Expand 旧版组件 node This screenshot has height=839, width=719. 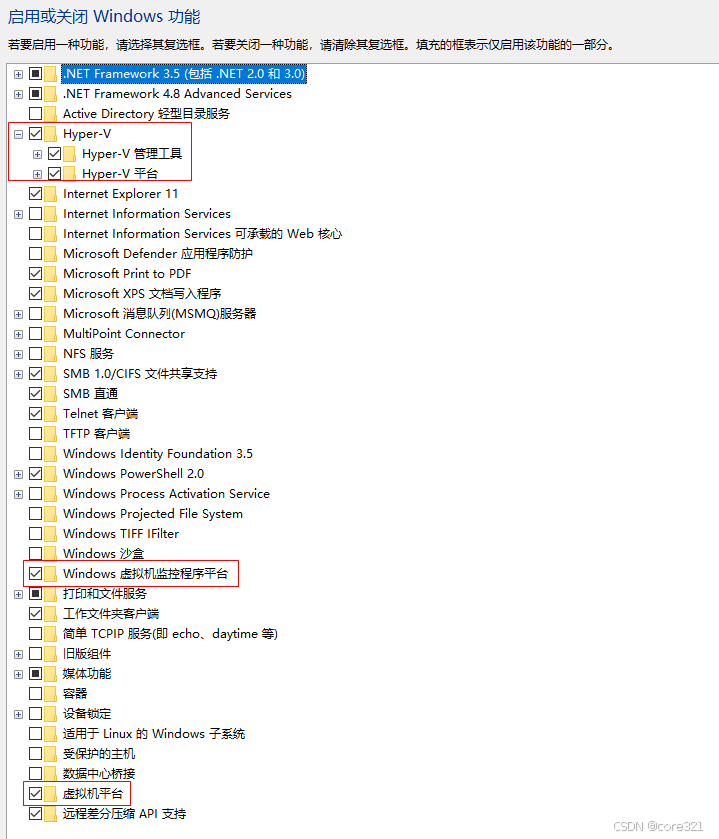[18, 654]
